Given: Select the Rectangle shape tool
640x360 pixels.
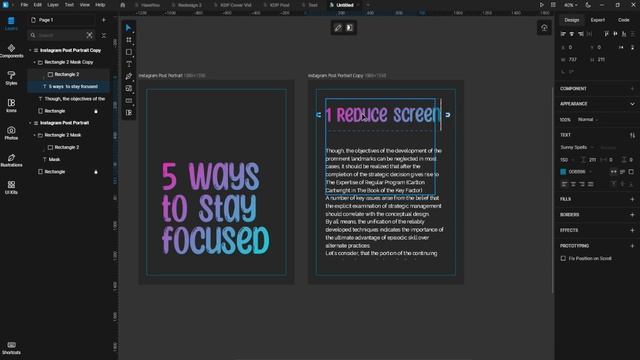Looking at the screenshot, I should click(129, 52).
